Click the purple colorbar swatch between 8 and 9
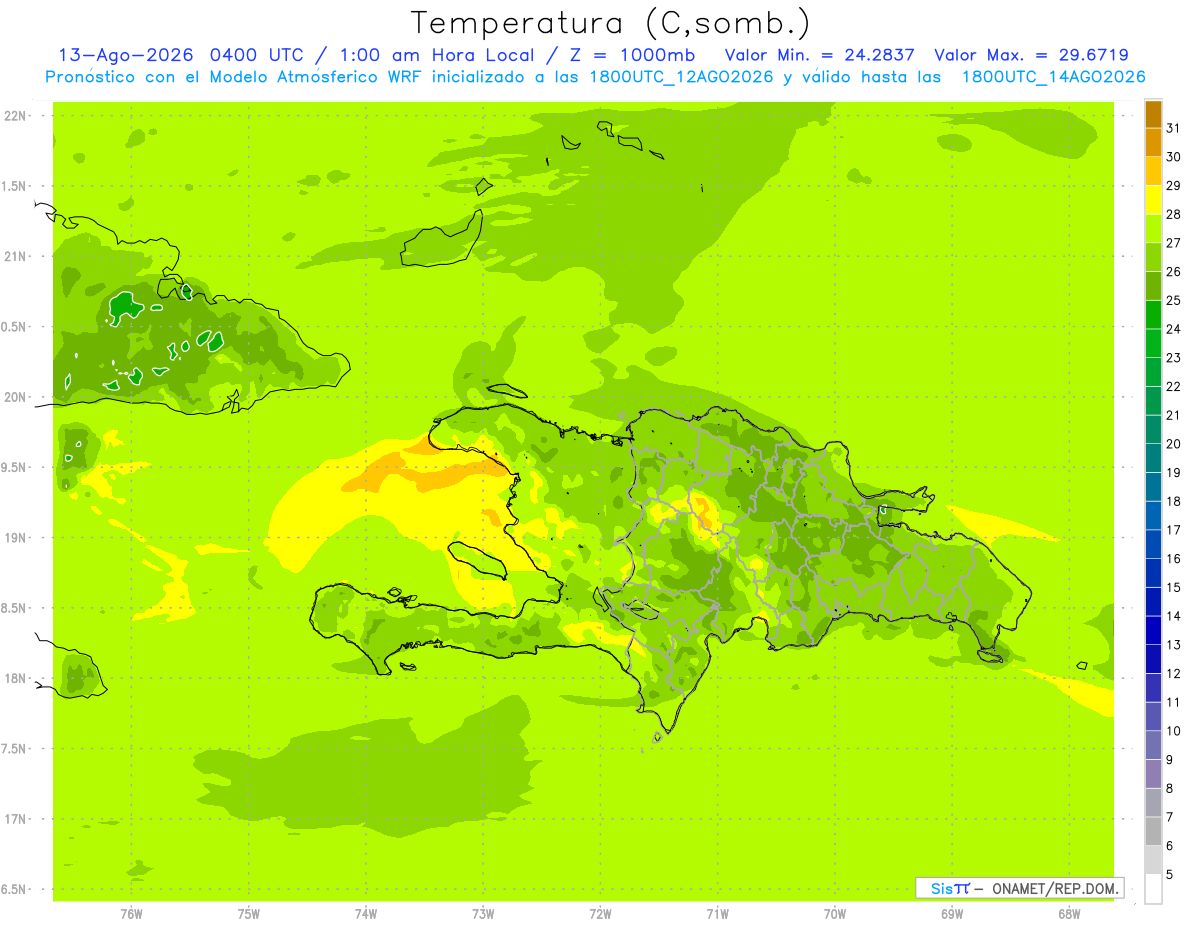 pyautogui.click(x=1153, y=774)
